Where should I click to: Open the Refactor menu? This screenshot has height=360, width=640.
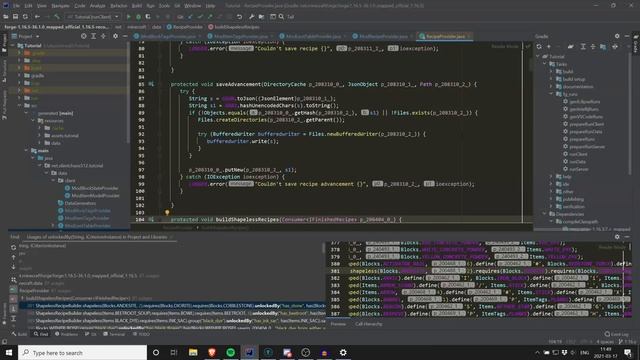pos(119,6)
